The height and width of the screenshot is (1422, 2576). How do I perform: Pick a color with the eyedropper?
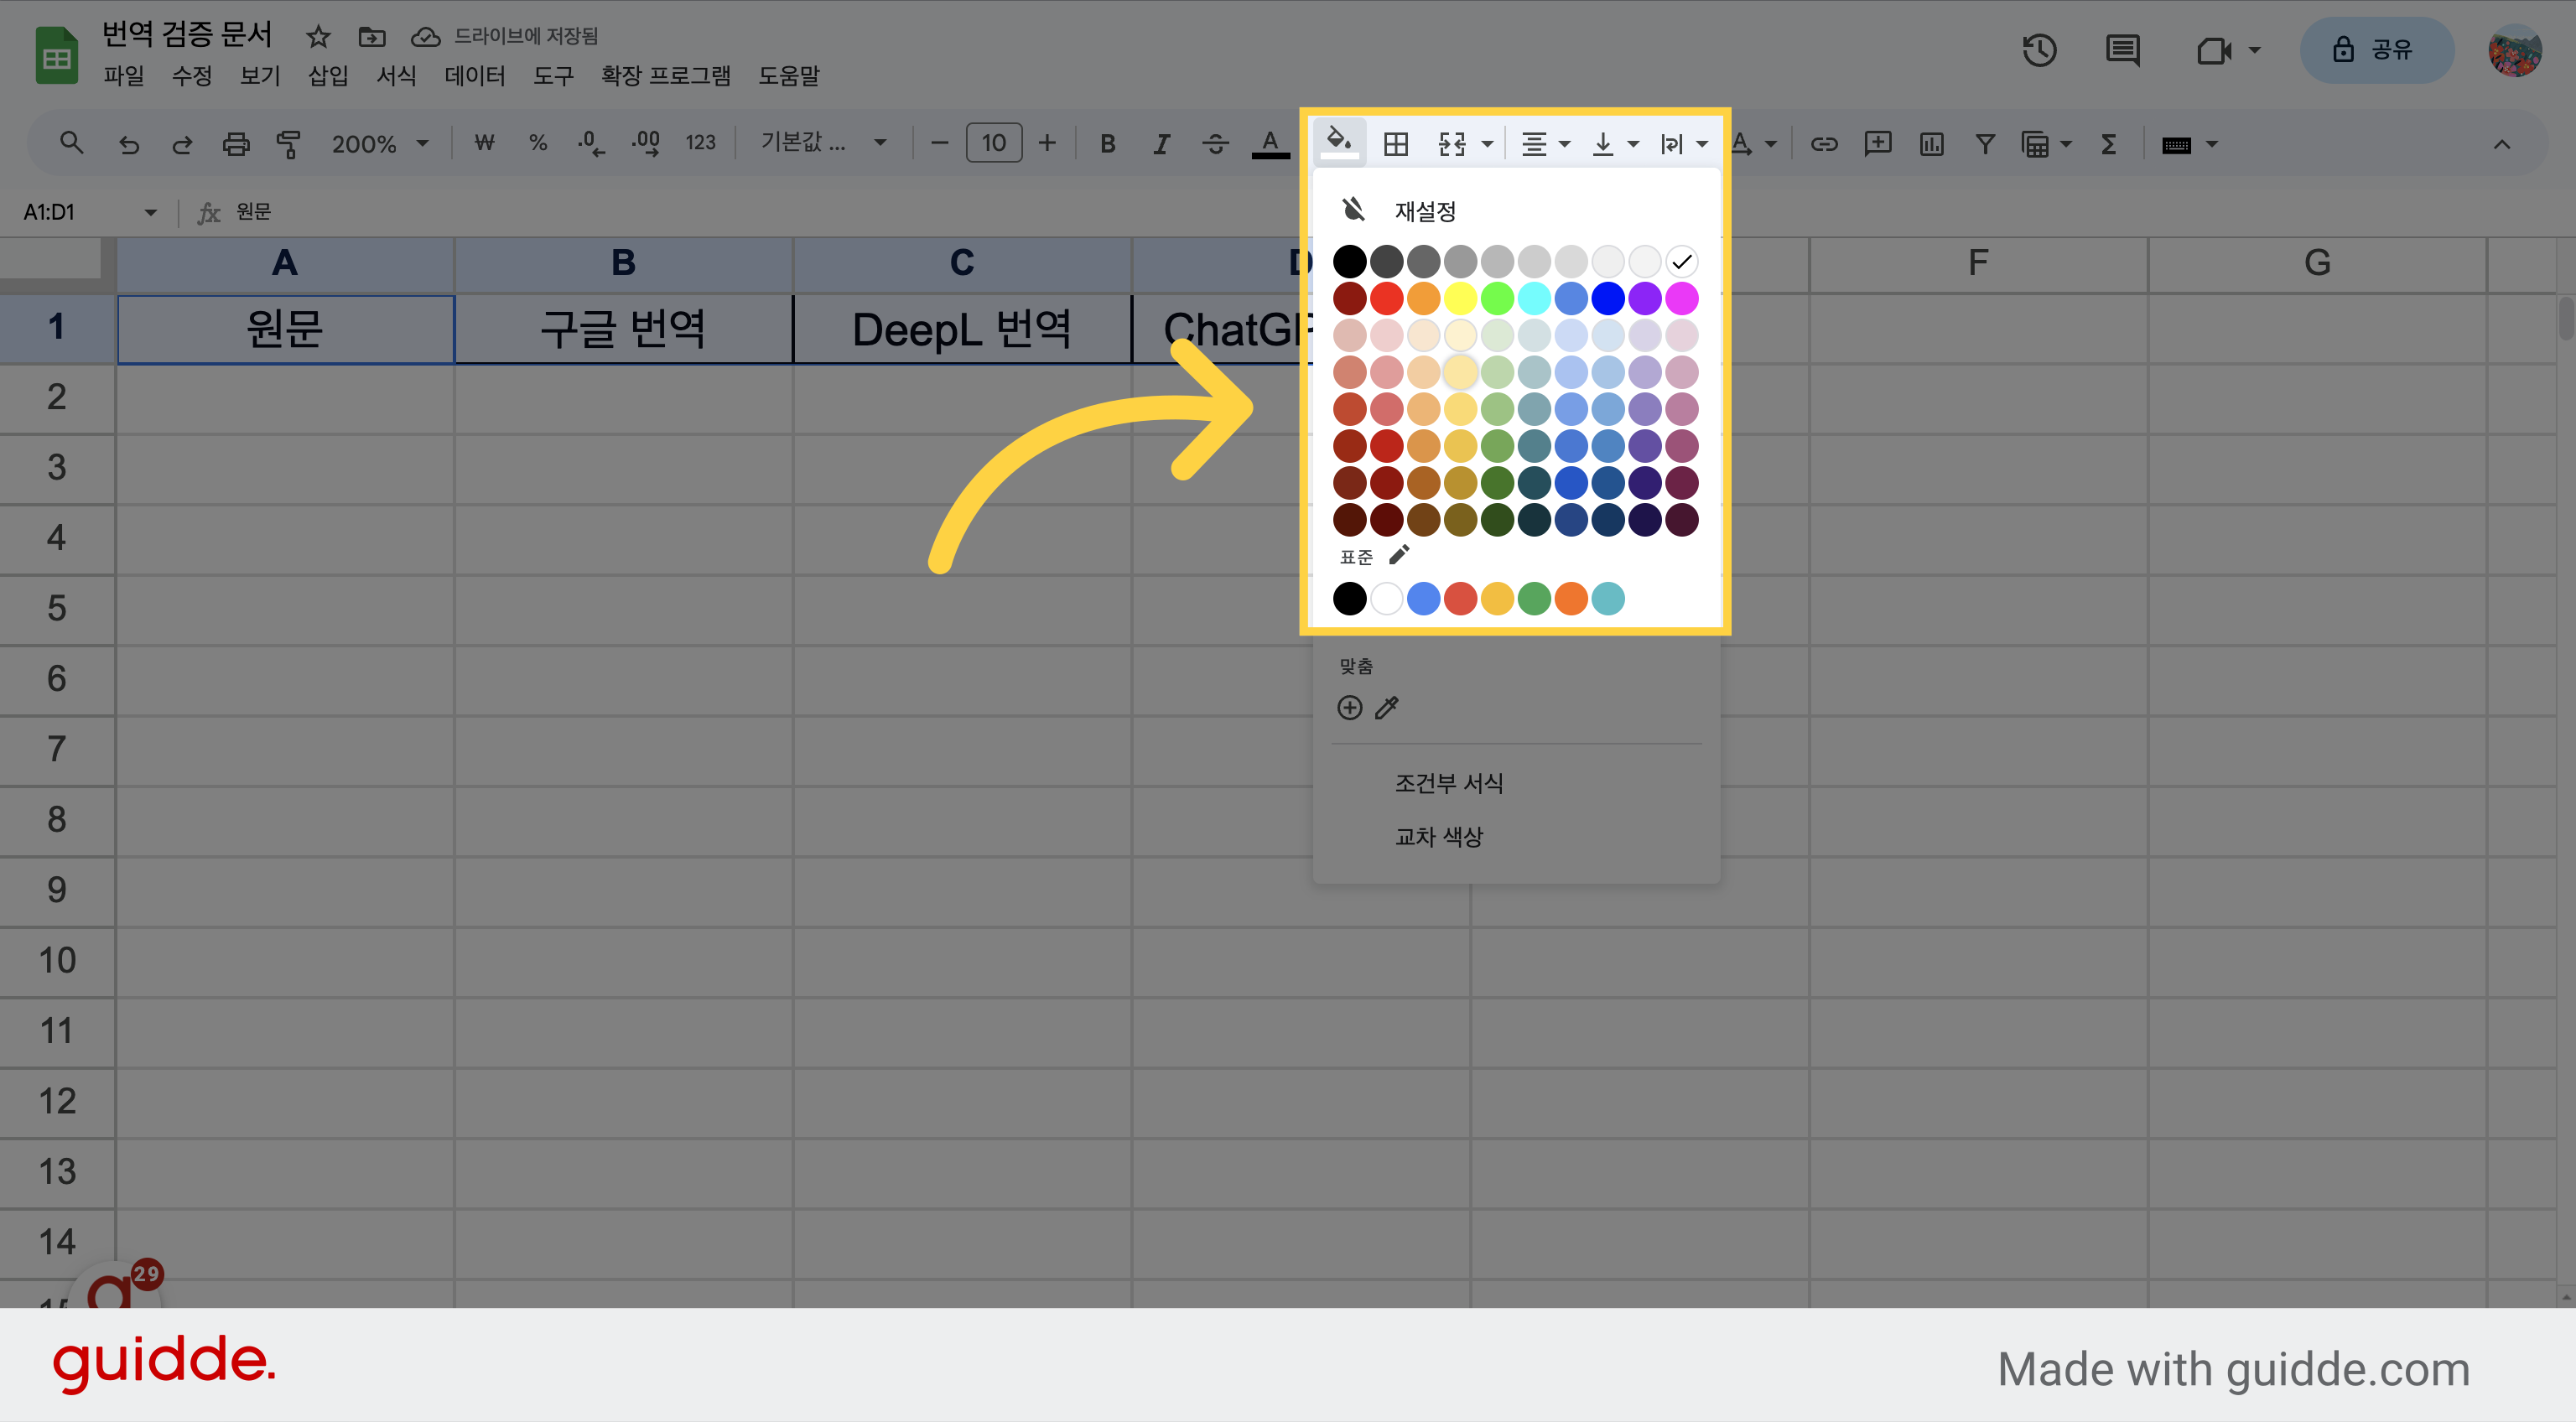1387,708
